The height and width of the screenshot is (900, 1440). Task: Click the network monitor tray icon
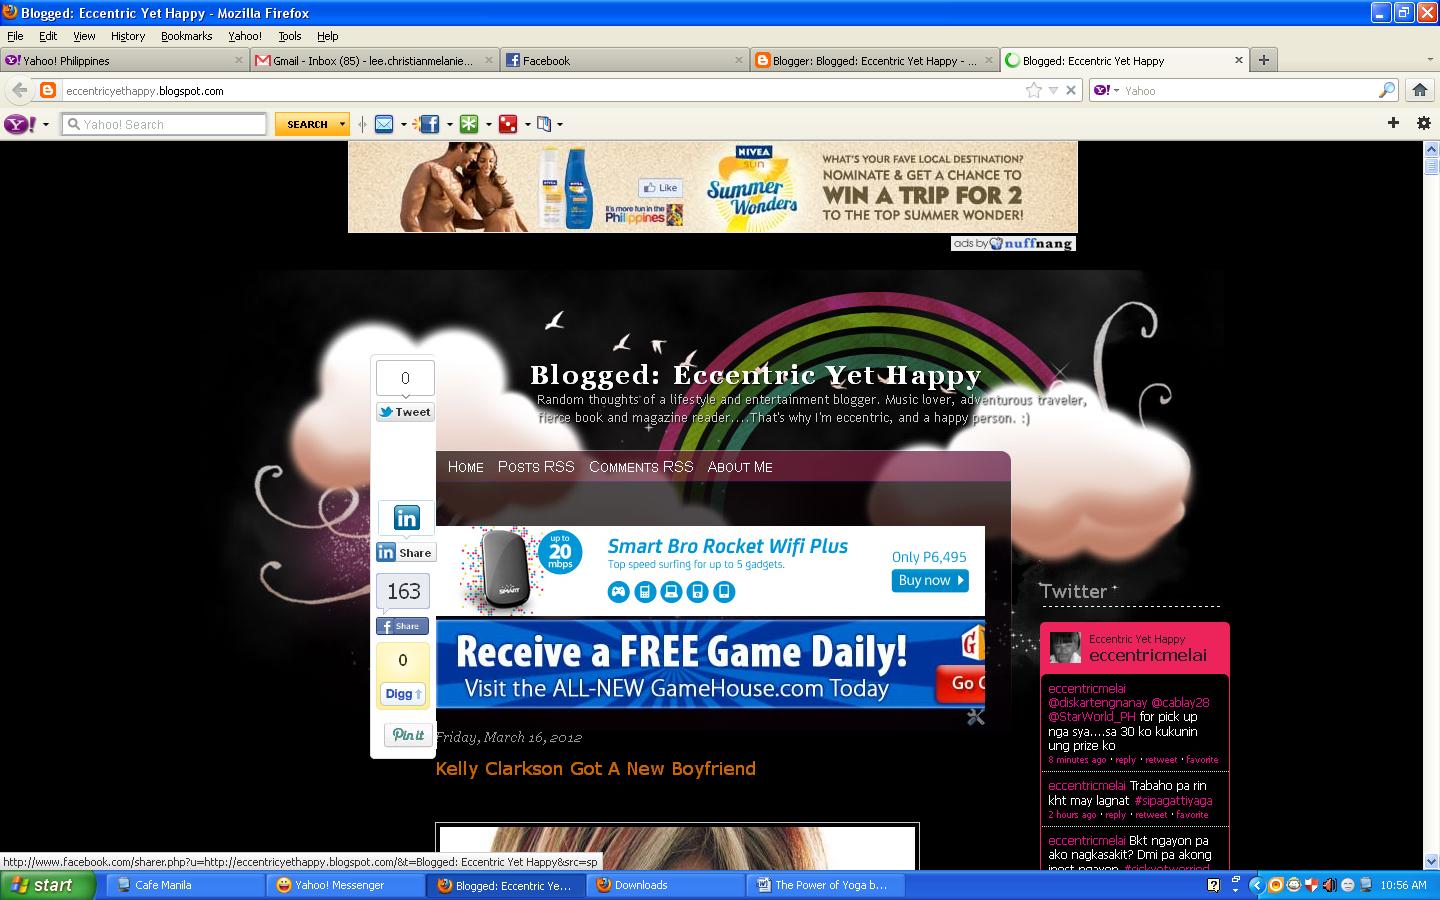[x=1364, y=885]
